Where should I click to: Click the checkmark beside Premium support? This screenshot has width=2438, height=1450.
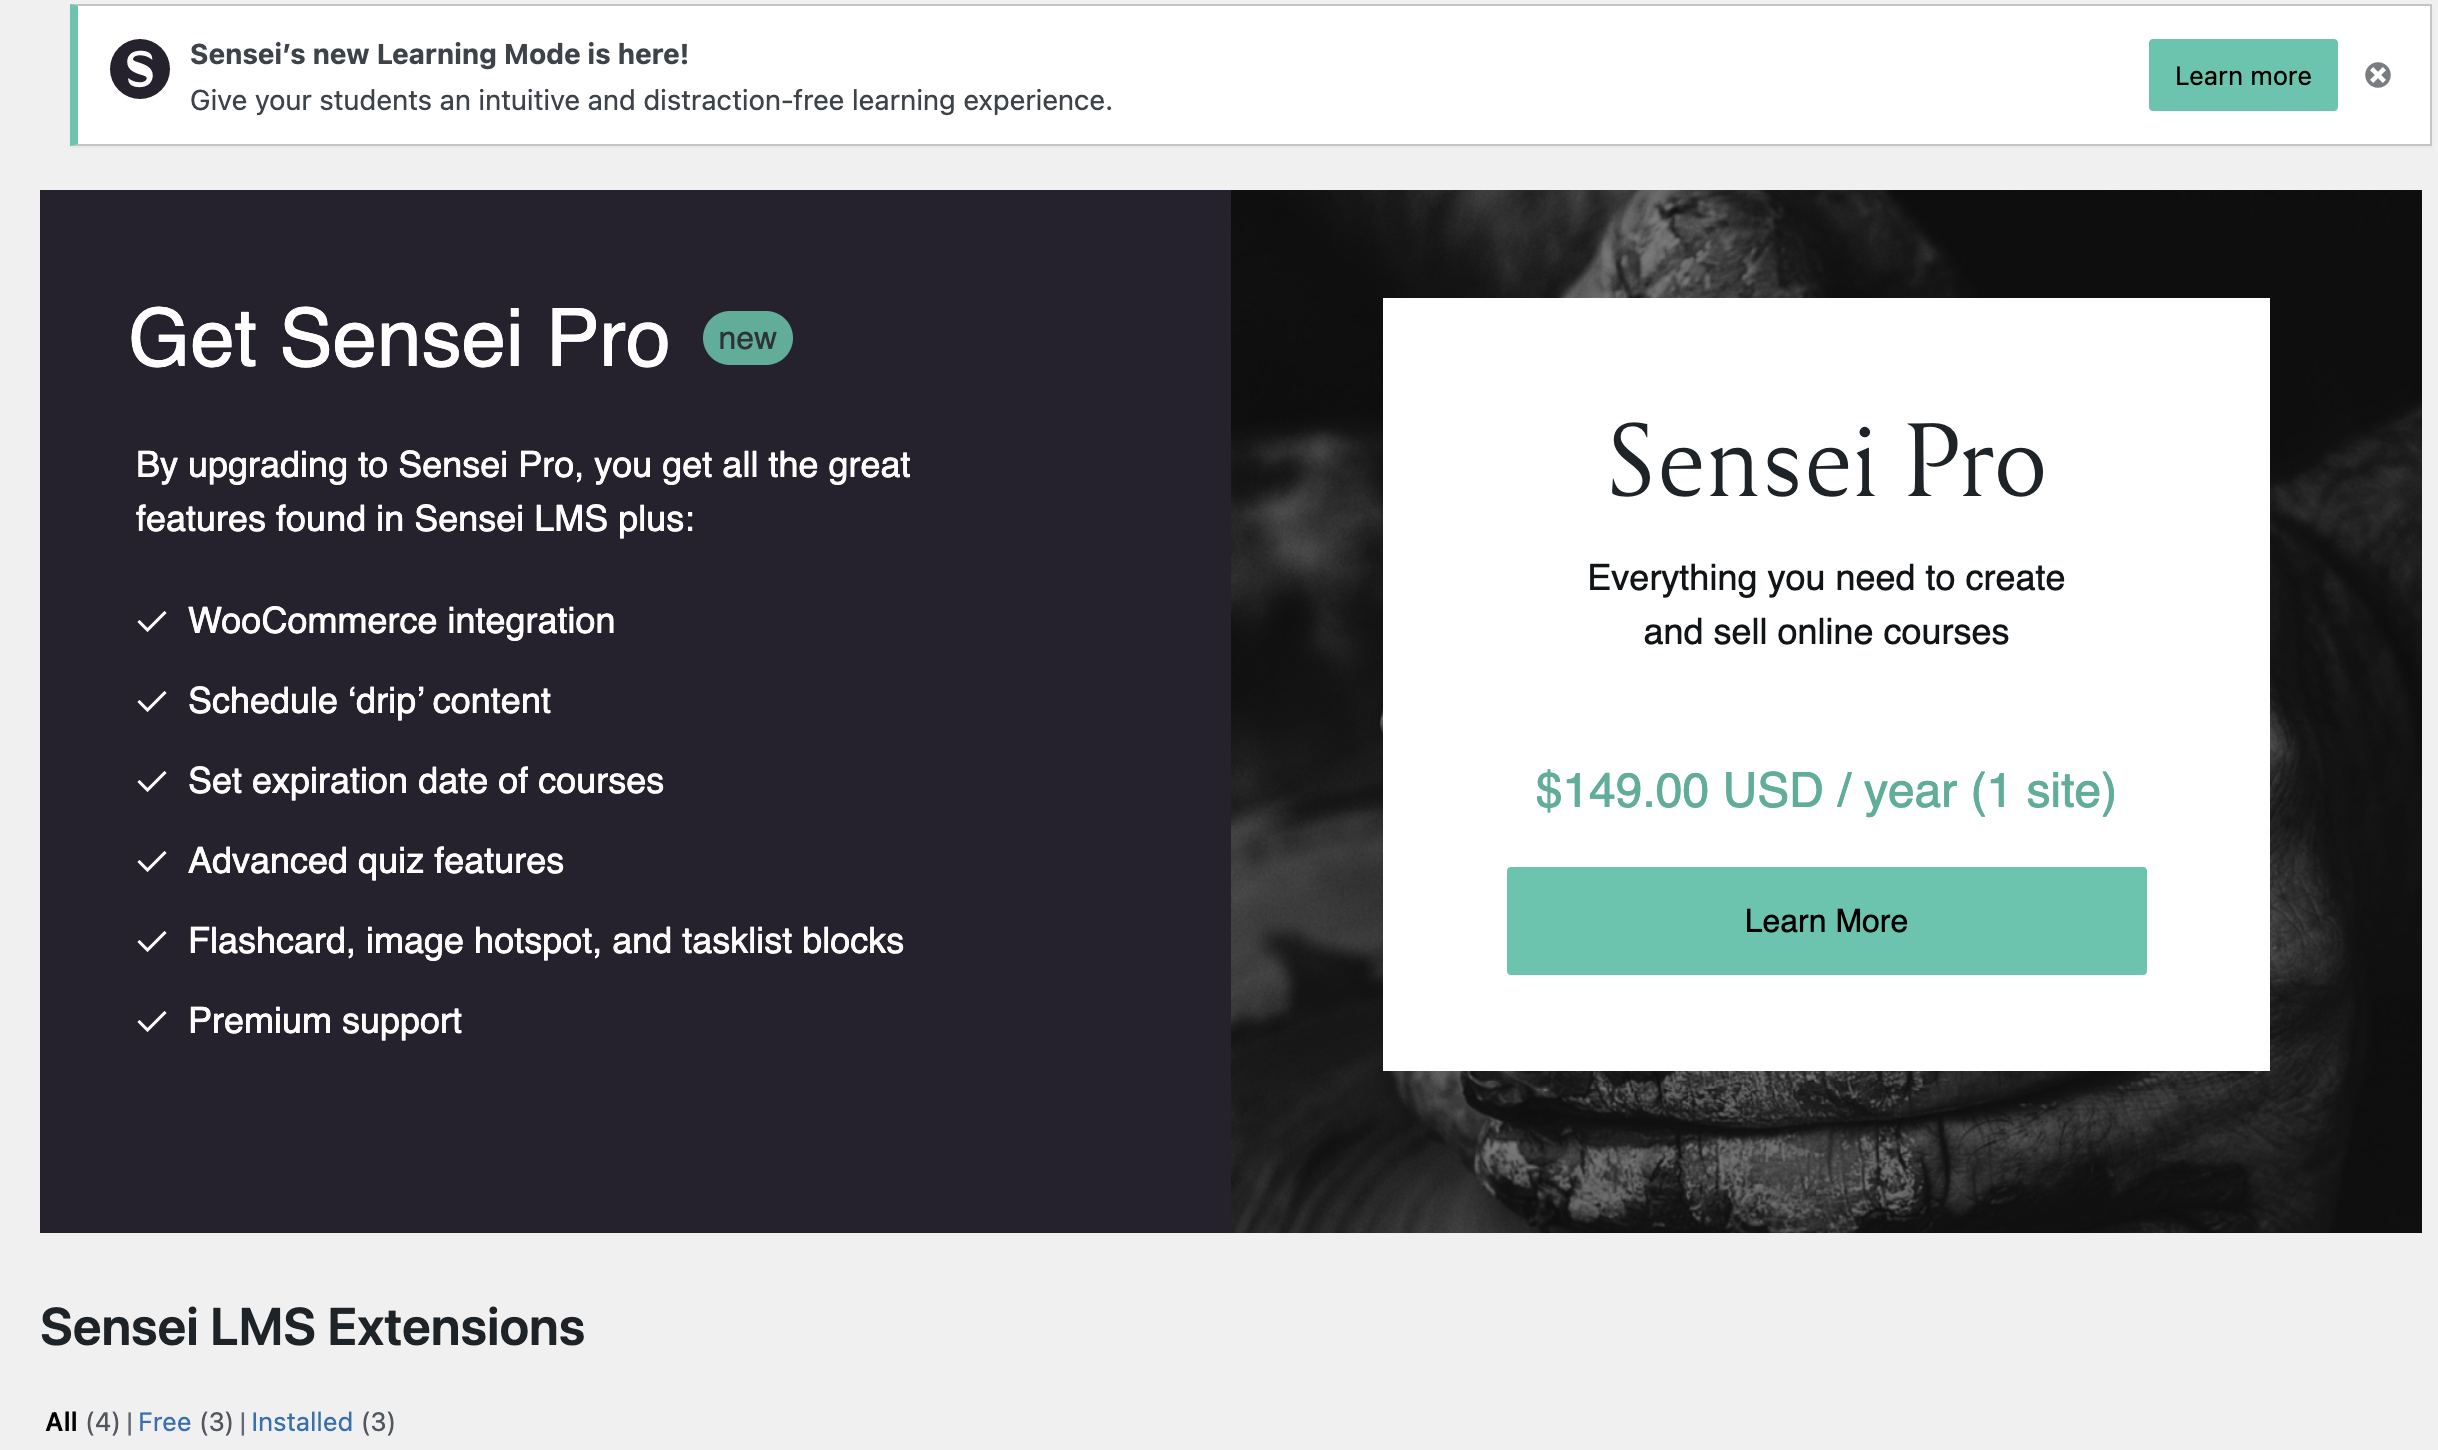(151, 1021)
